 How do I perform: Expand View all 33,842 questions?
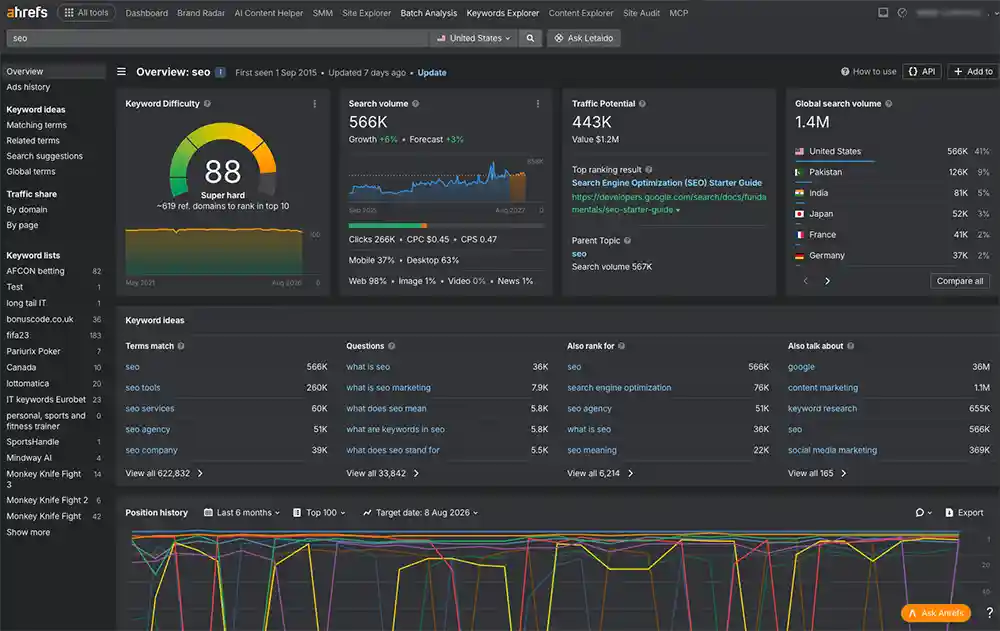[383, 473]
